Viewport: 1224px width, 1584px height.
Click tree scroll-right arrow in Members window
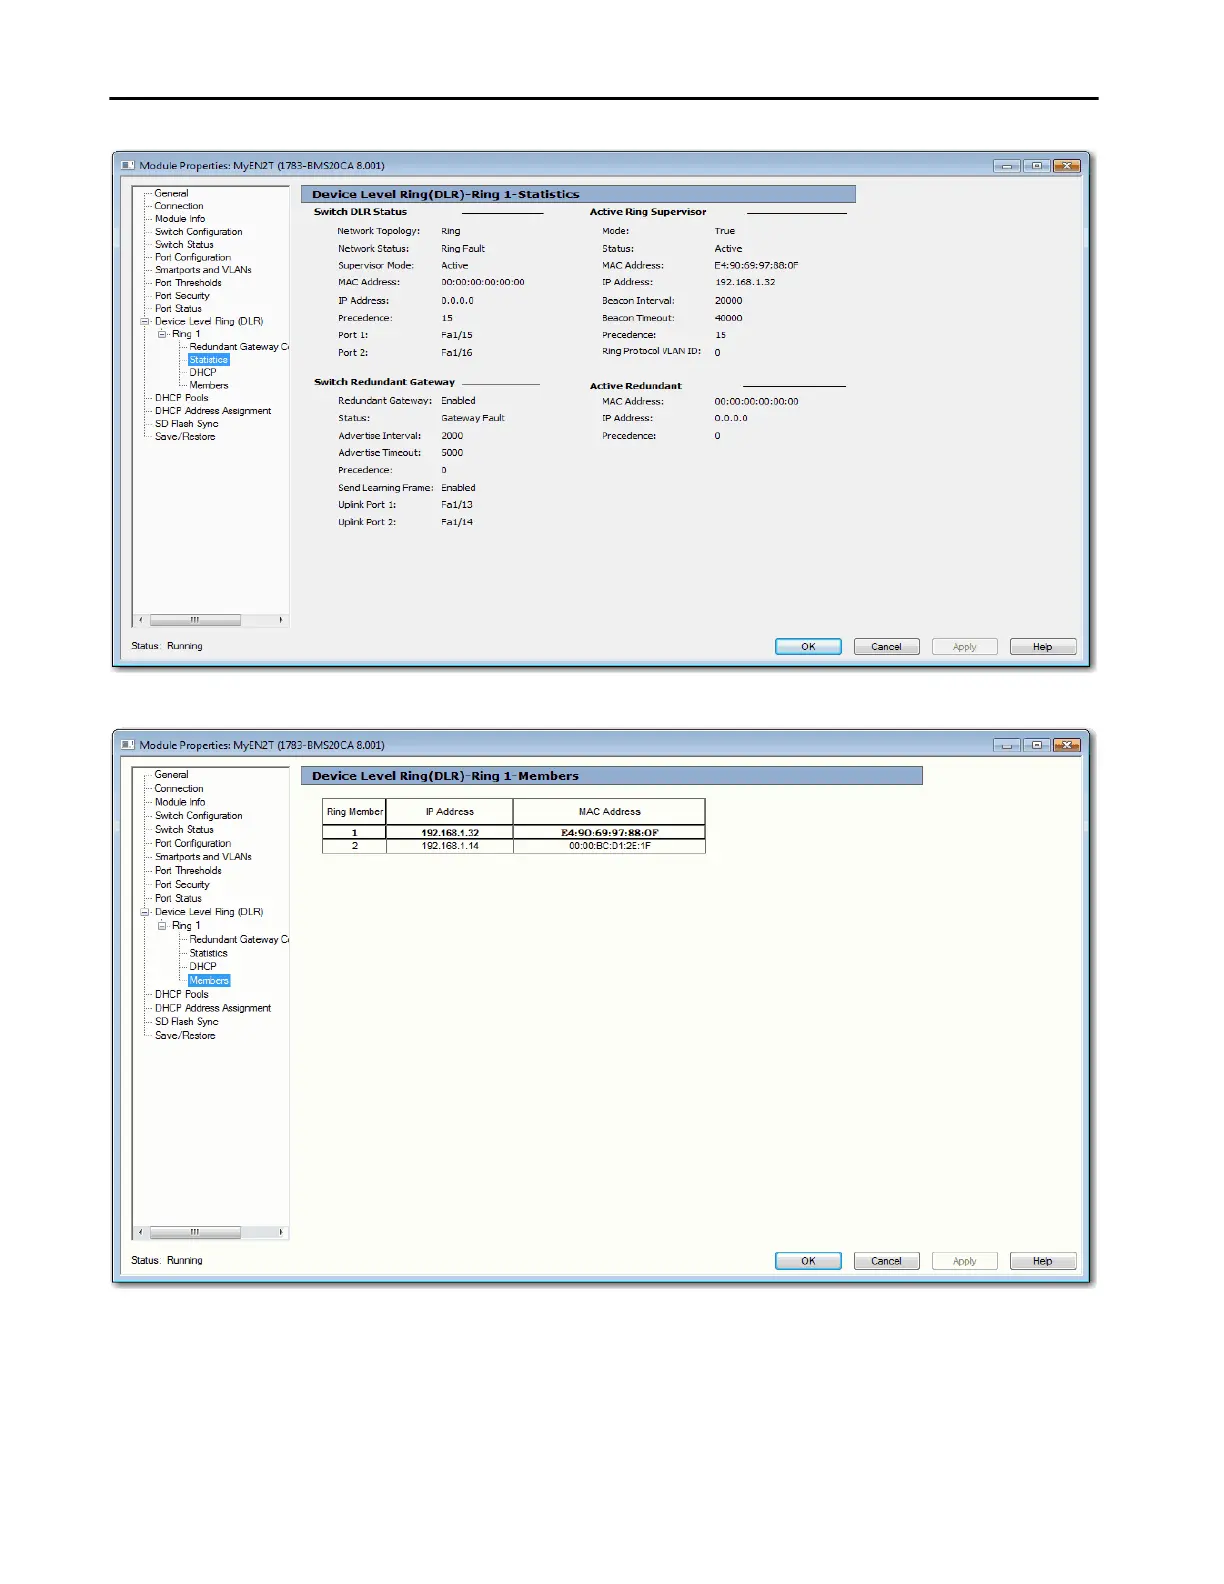tap(281, 1232)
